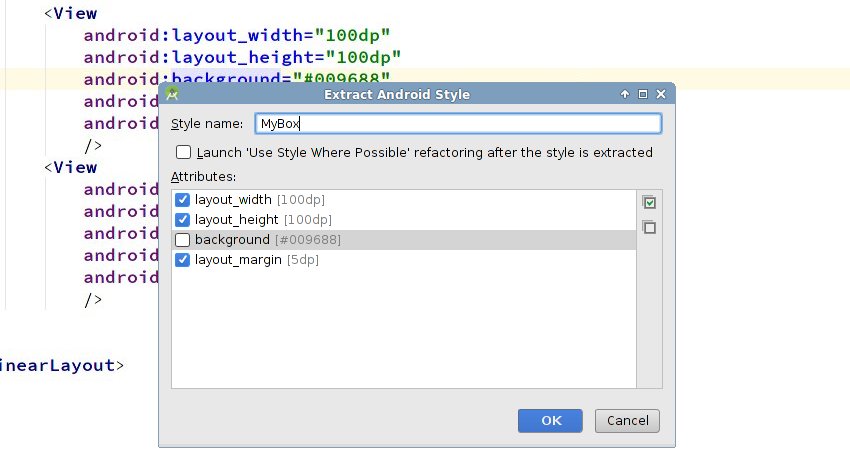Uncheck the layout_margin attribute checkbox
Viewport: 850px width, 459px height.
click(183, 260)
